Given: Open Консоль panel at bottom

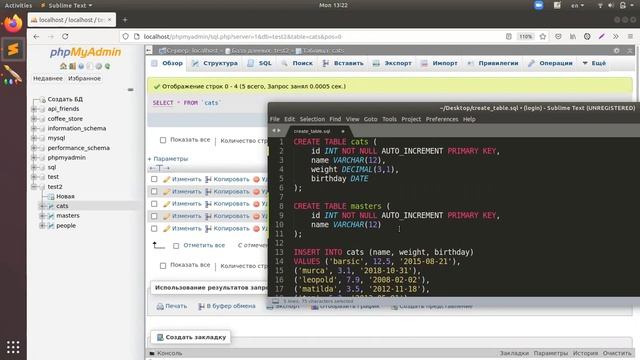Looking at the screenshot, I should tap(166, 353).
